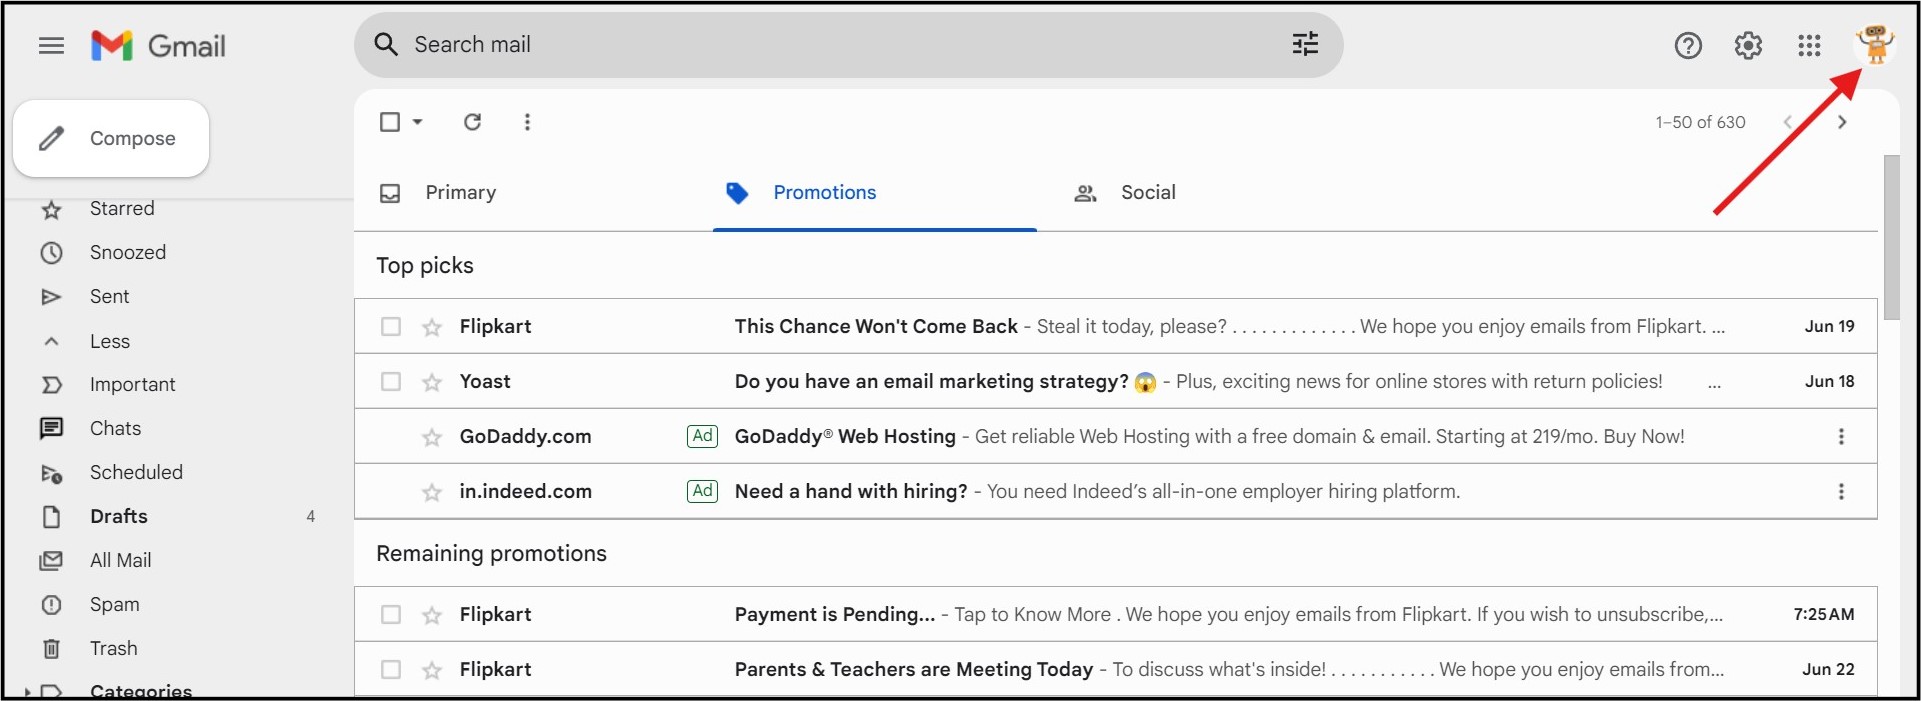Star the Yoast email

click(432, 382)
